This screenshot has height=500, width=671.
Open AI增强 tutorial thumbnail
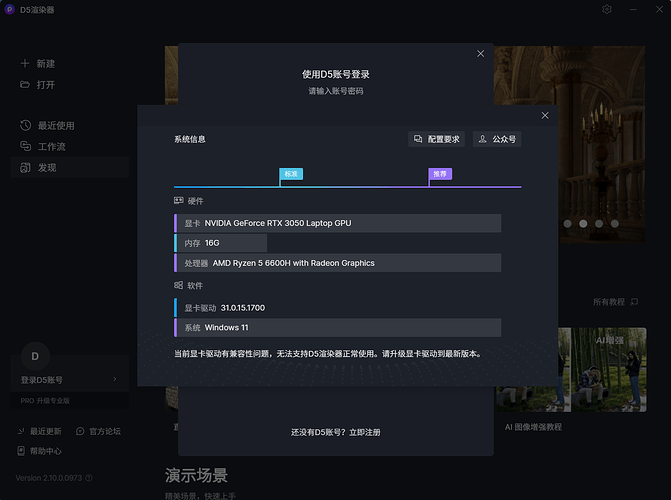(x=608, y=370)
